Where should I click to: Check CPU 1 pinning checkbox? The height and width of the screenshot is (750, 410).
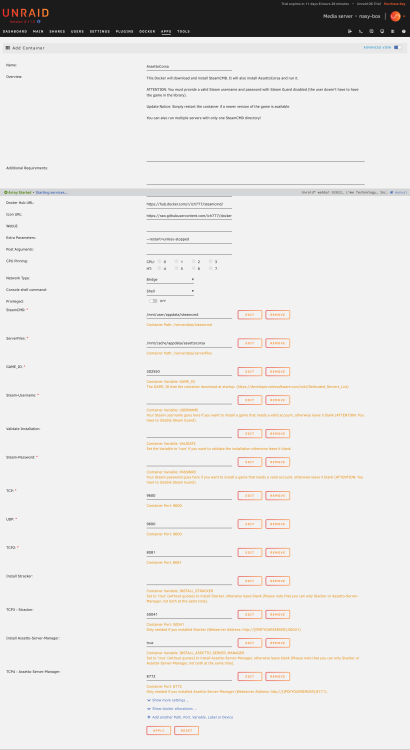[x=178, y=262]
